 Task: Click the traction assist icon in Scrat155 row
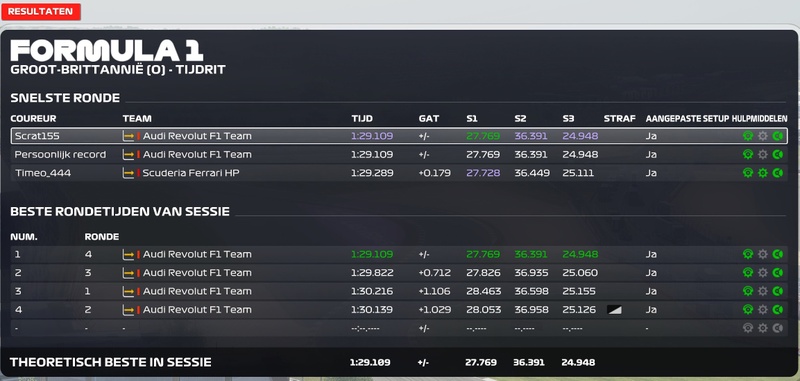click(748, 136)
